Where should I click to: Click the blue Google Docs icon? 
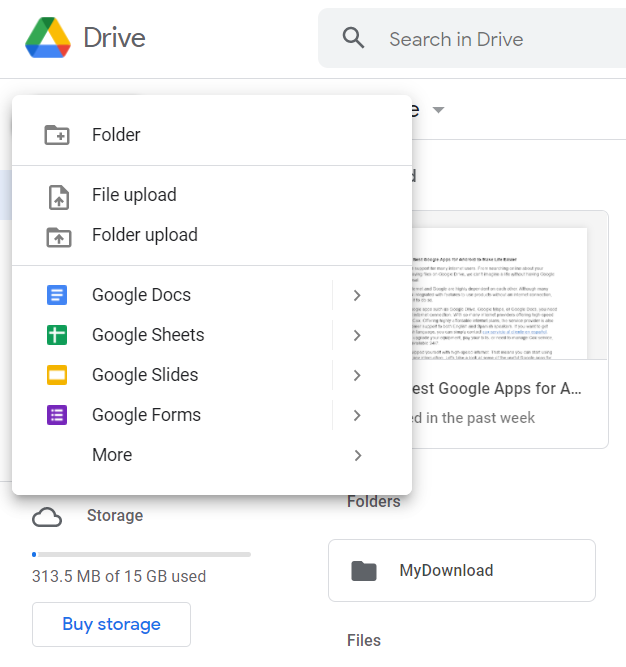click(x=57, y=295)
